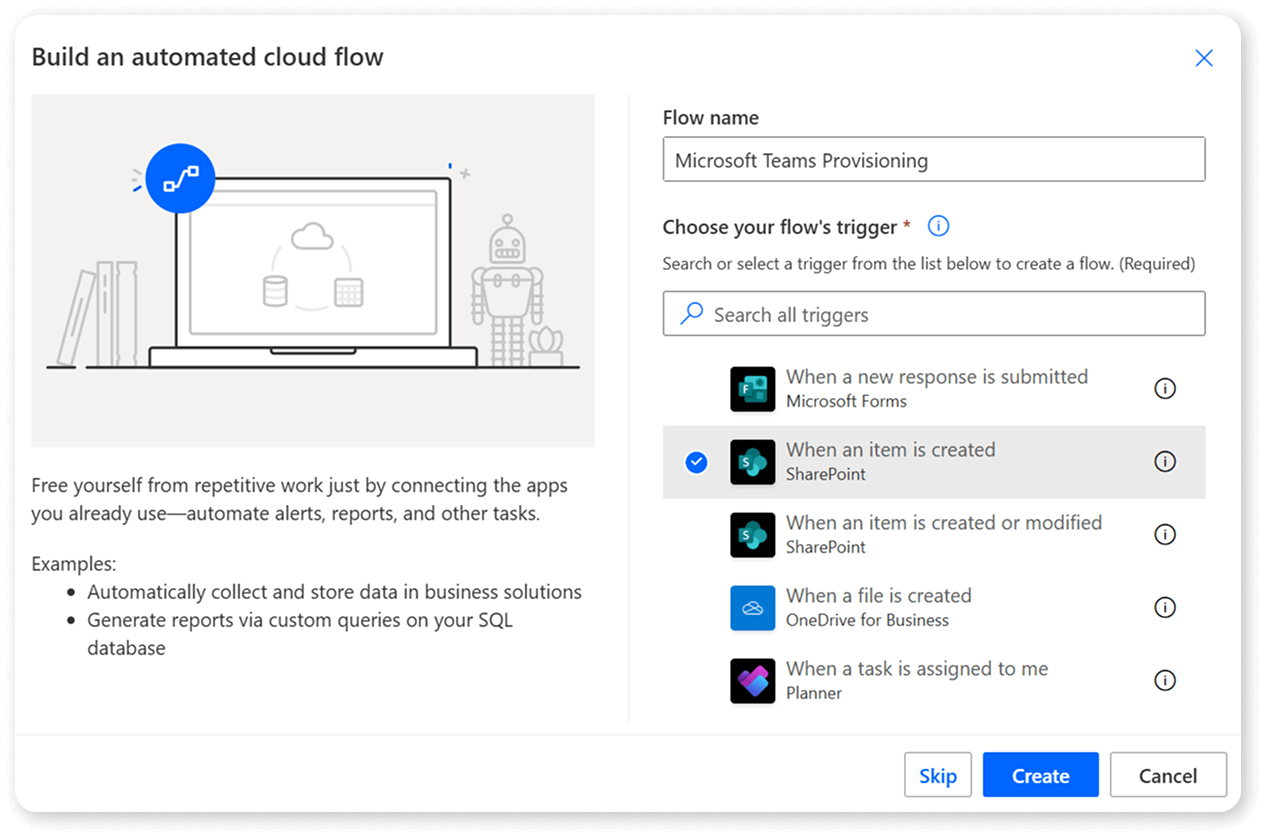Click the search magnifier icon in the trigger box
The height and width of the screenshot is (837, 1266).
click(x=691, y=314)
